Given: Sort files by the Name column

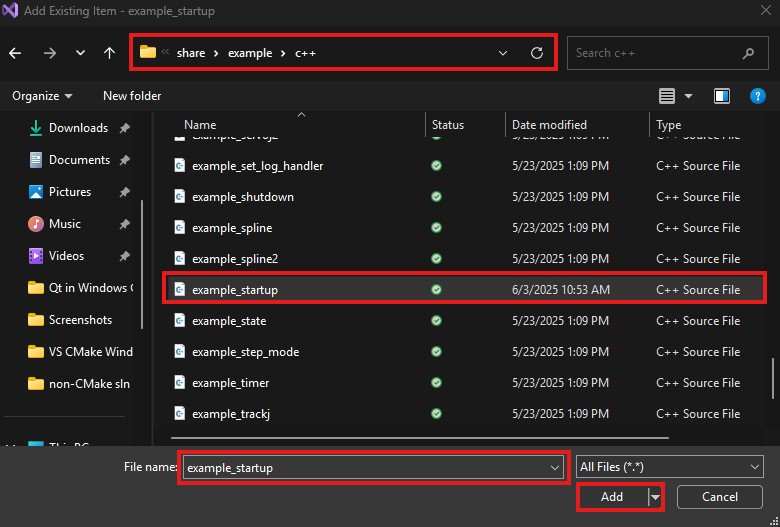Looking at the screenshot, I should coord(200,125).
